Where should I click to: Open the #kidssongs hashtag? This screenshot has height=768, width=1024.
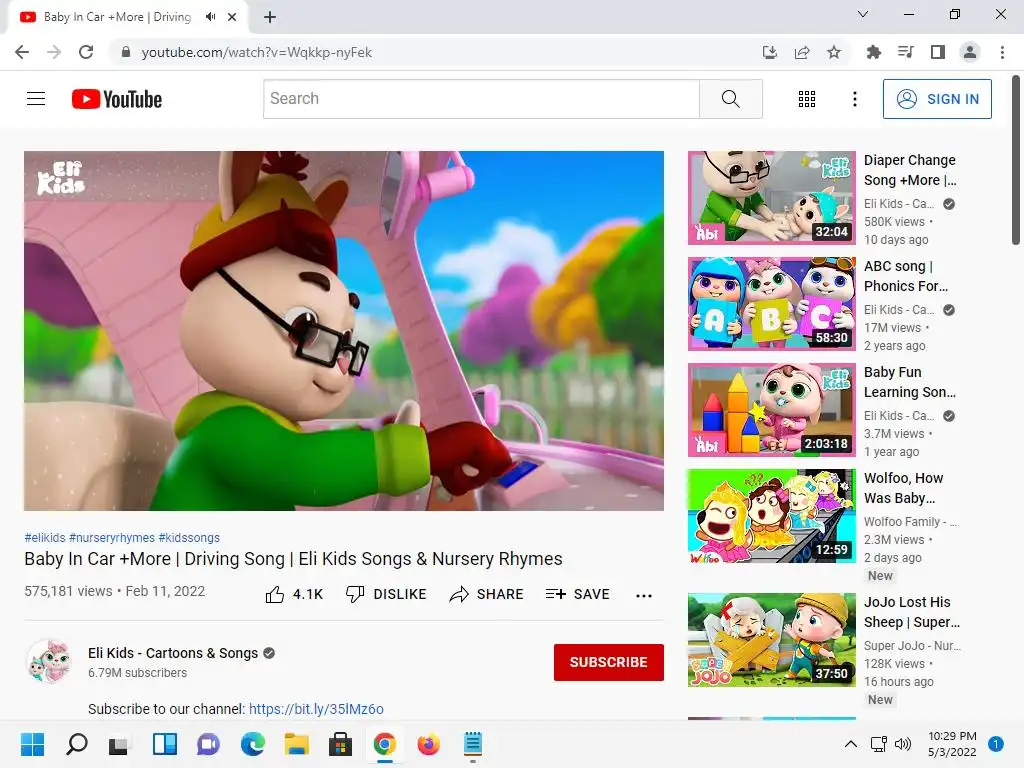189,537
